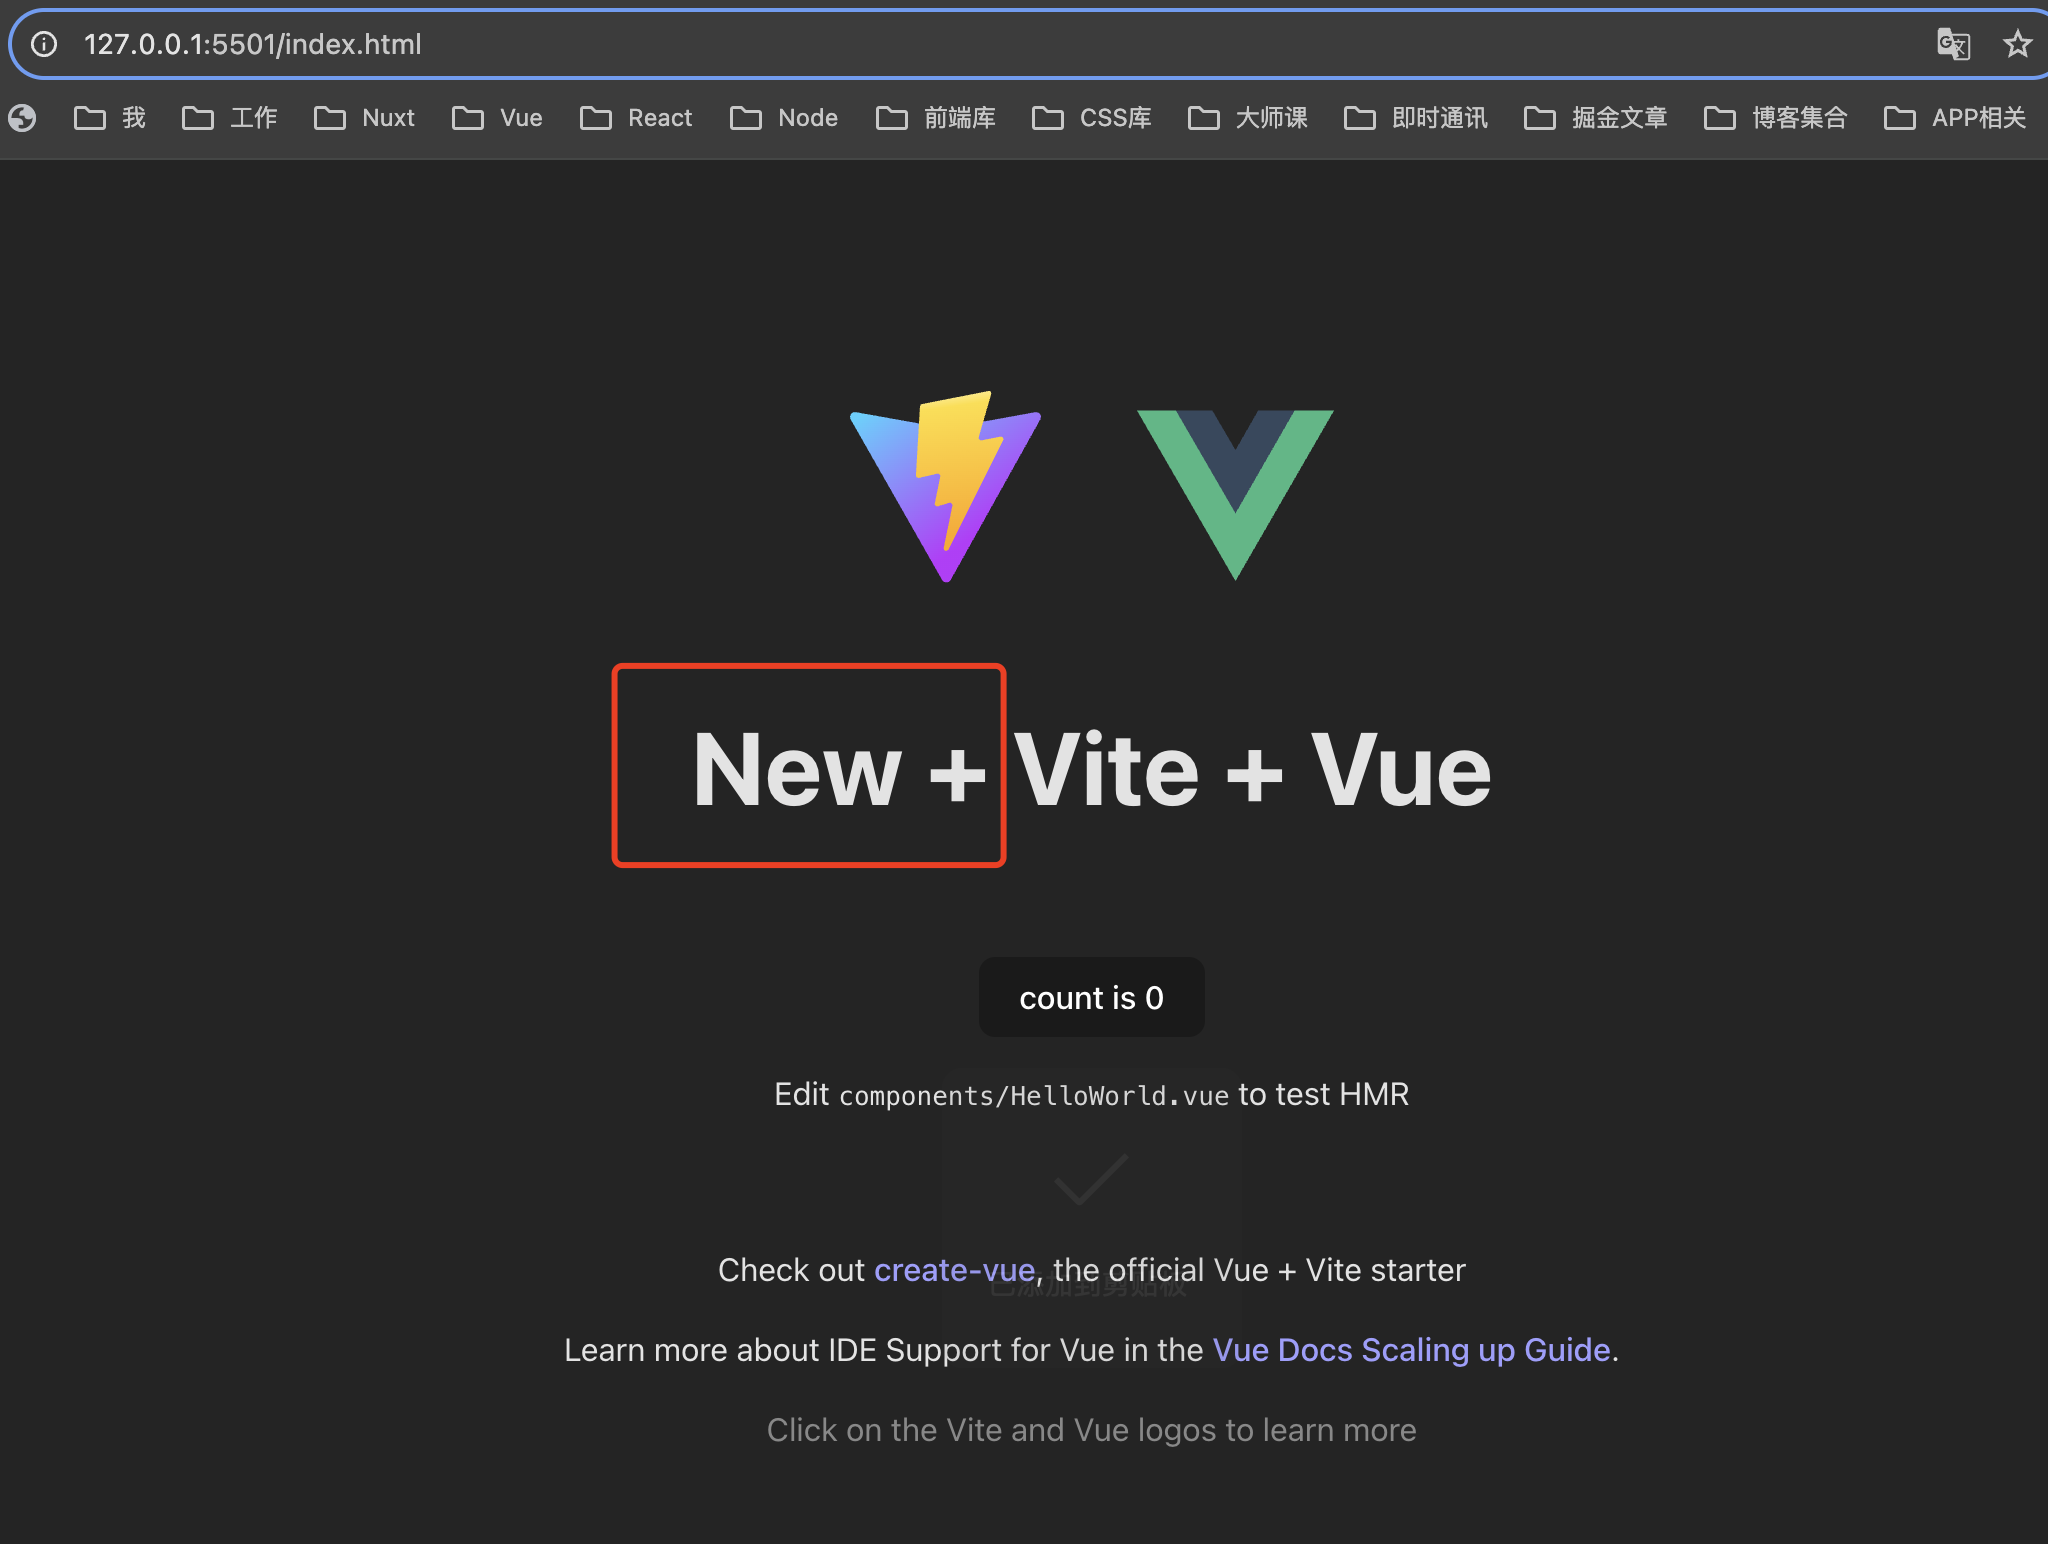Click the components/HelloWorld.vue code text

click(x=1034, y=1096)
